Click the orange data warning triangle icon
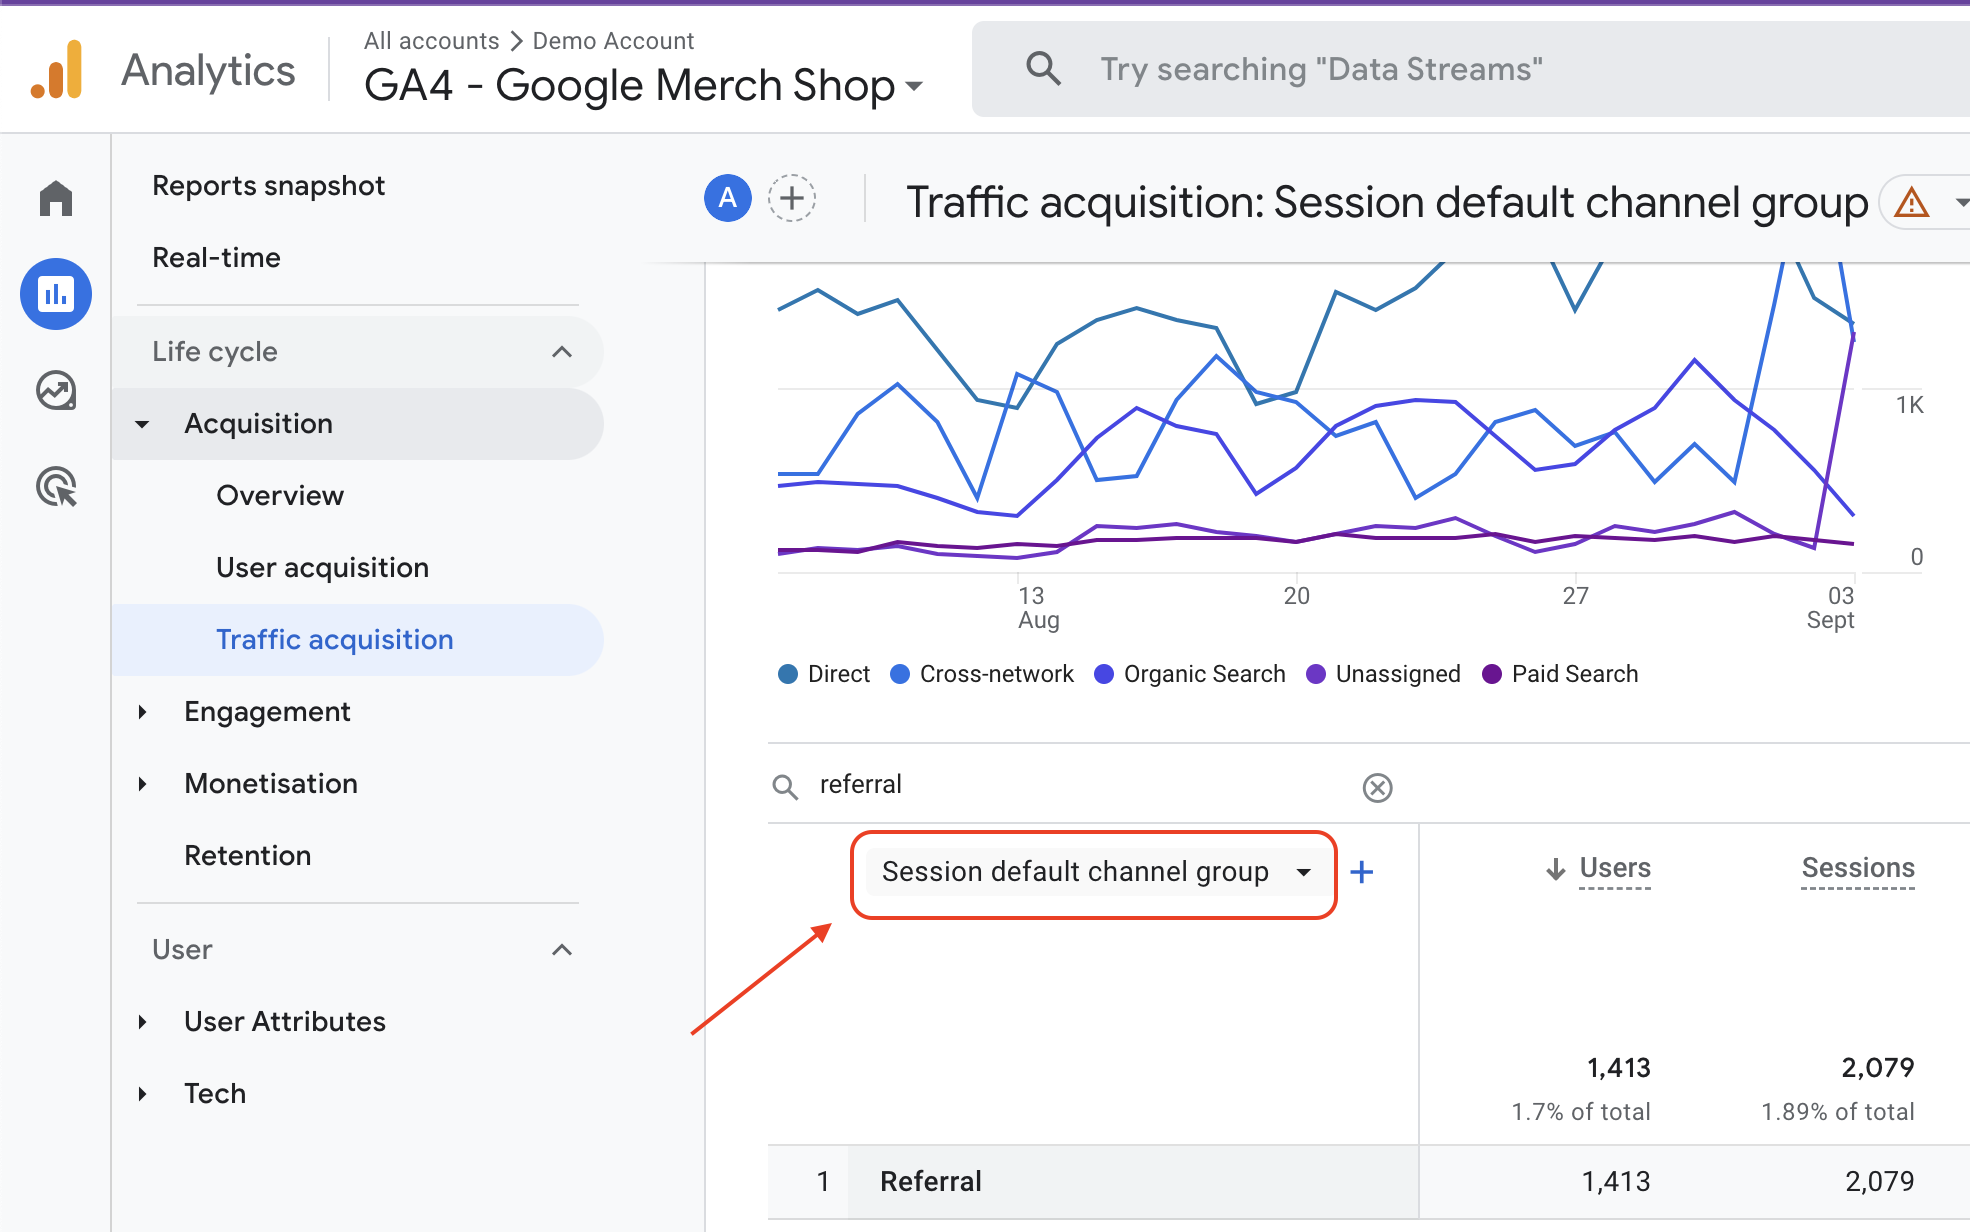Image resolution: width=1970 pixels, height=1232 pixels. [1912, 203]
